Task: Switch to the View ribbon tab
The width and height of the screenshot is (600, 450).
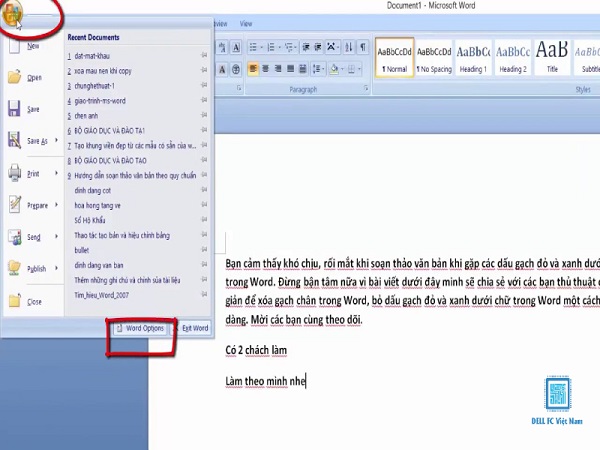Action: pyautogui.click(x=246, y=24)
